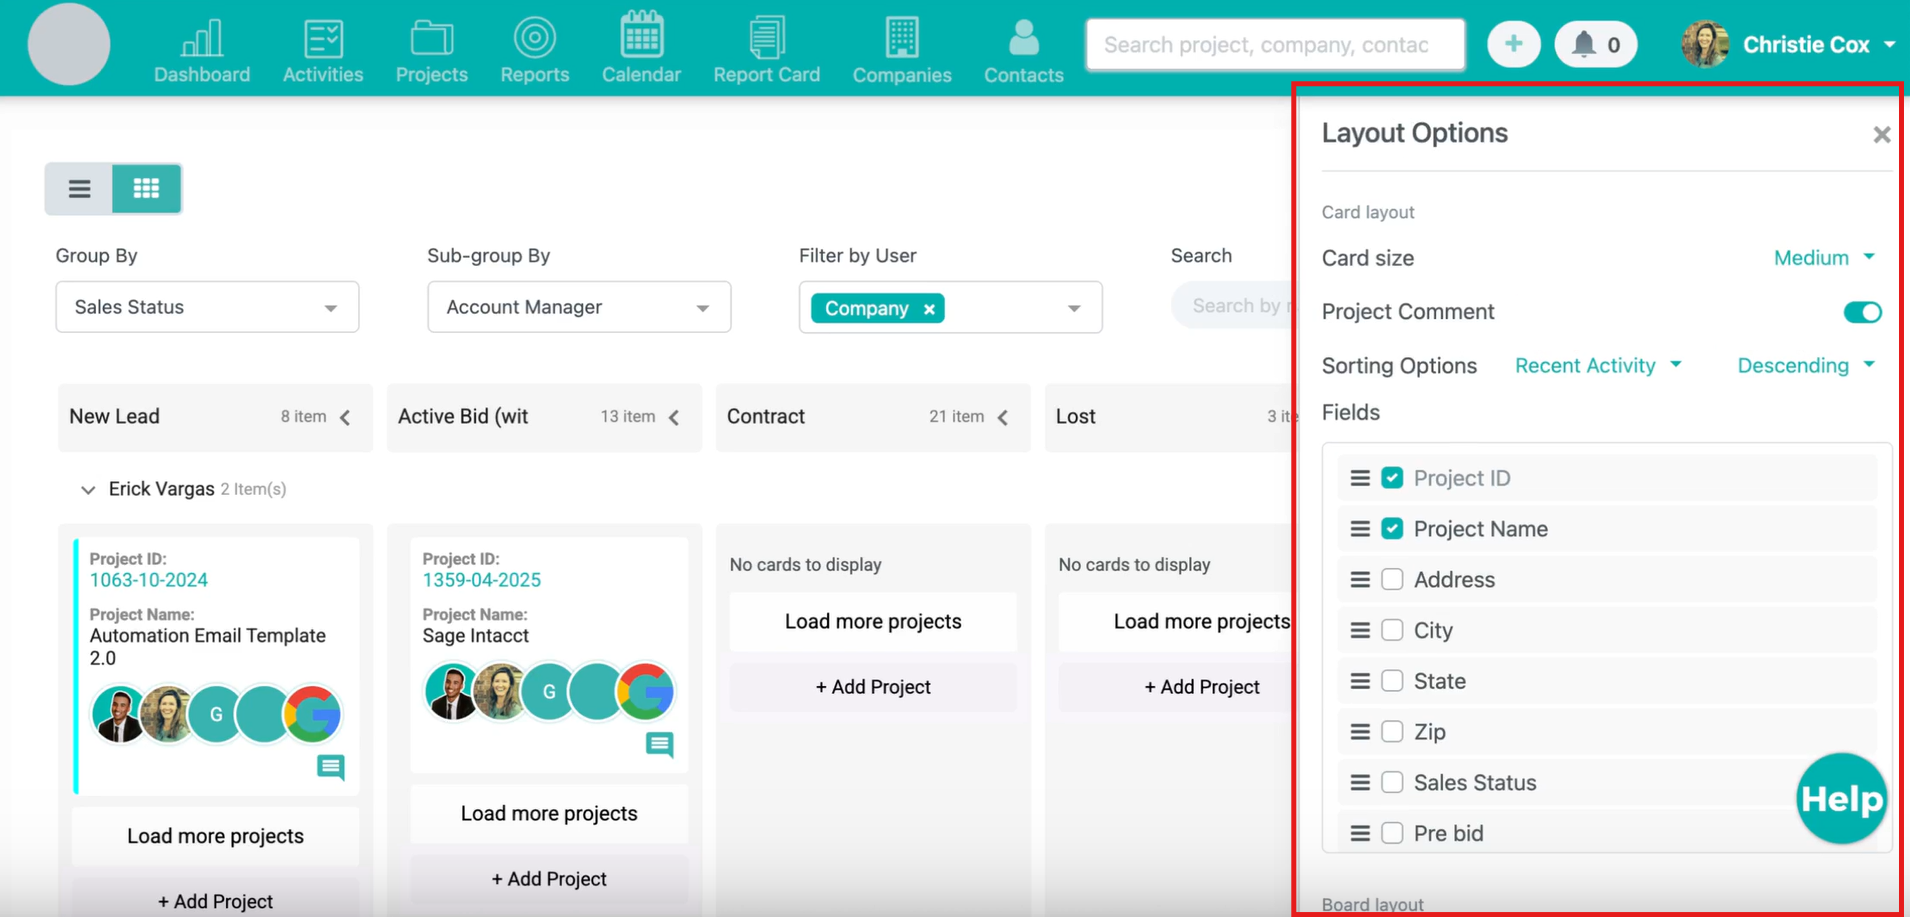Open the Recent Activity sorting dropdown
Image resolution: width=1910 pixels, height=917 pixels.
click(1598, 365)
